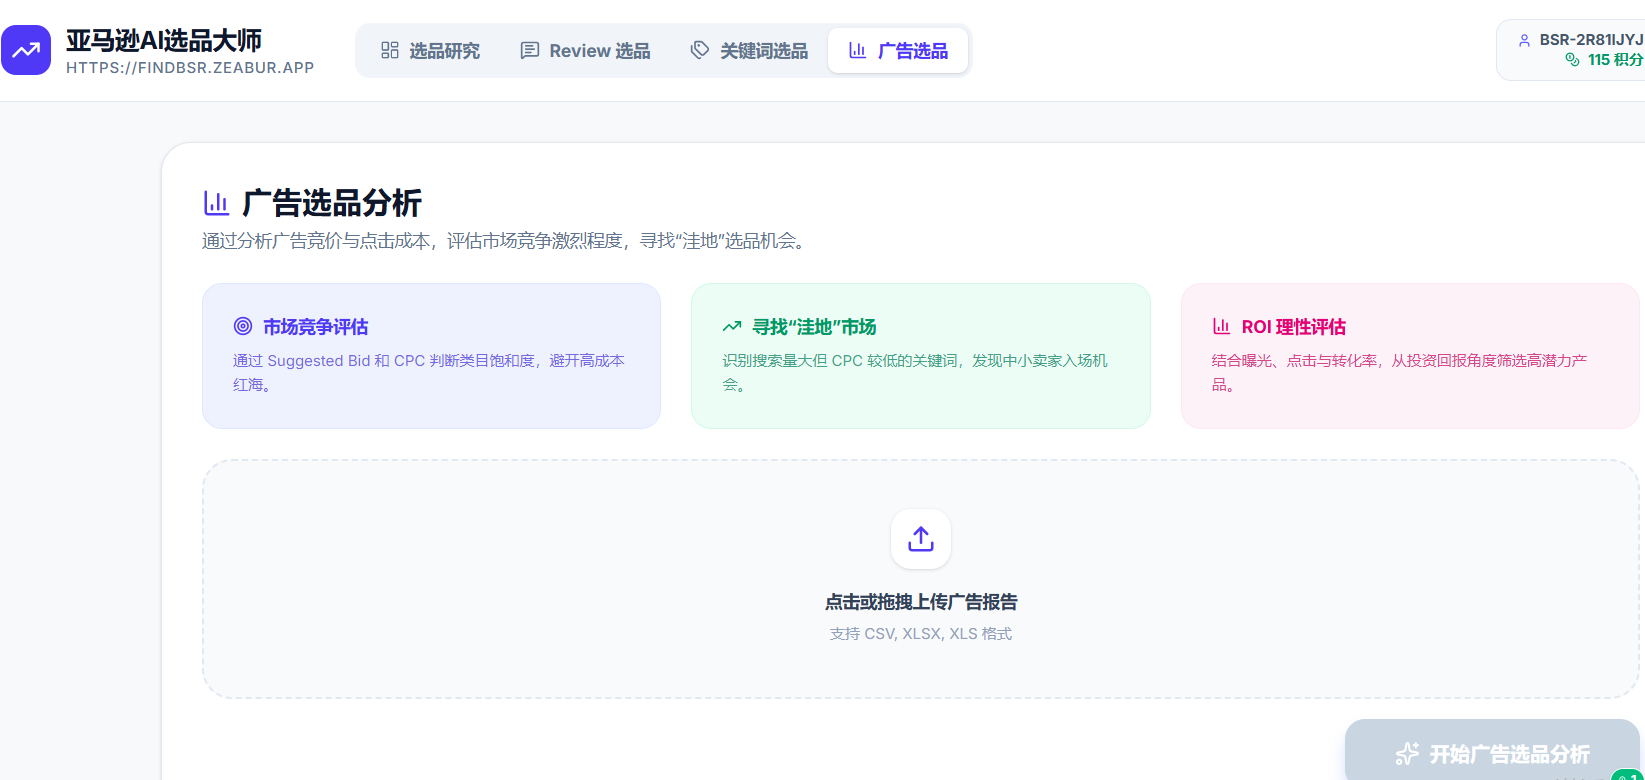Viewport: 1645px width, 780px height.
Task: Select the 广告选品 tab
Action: pyautogui.click(x=898, y=50)
